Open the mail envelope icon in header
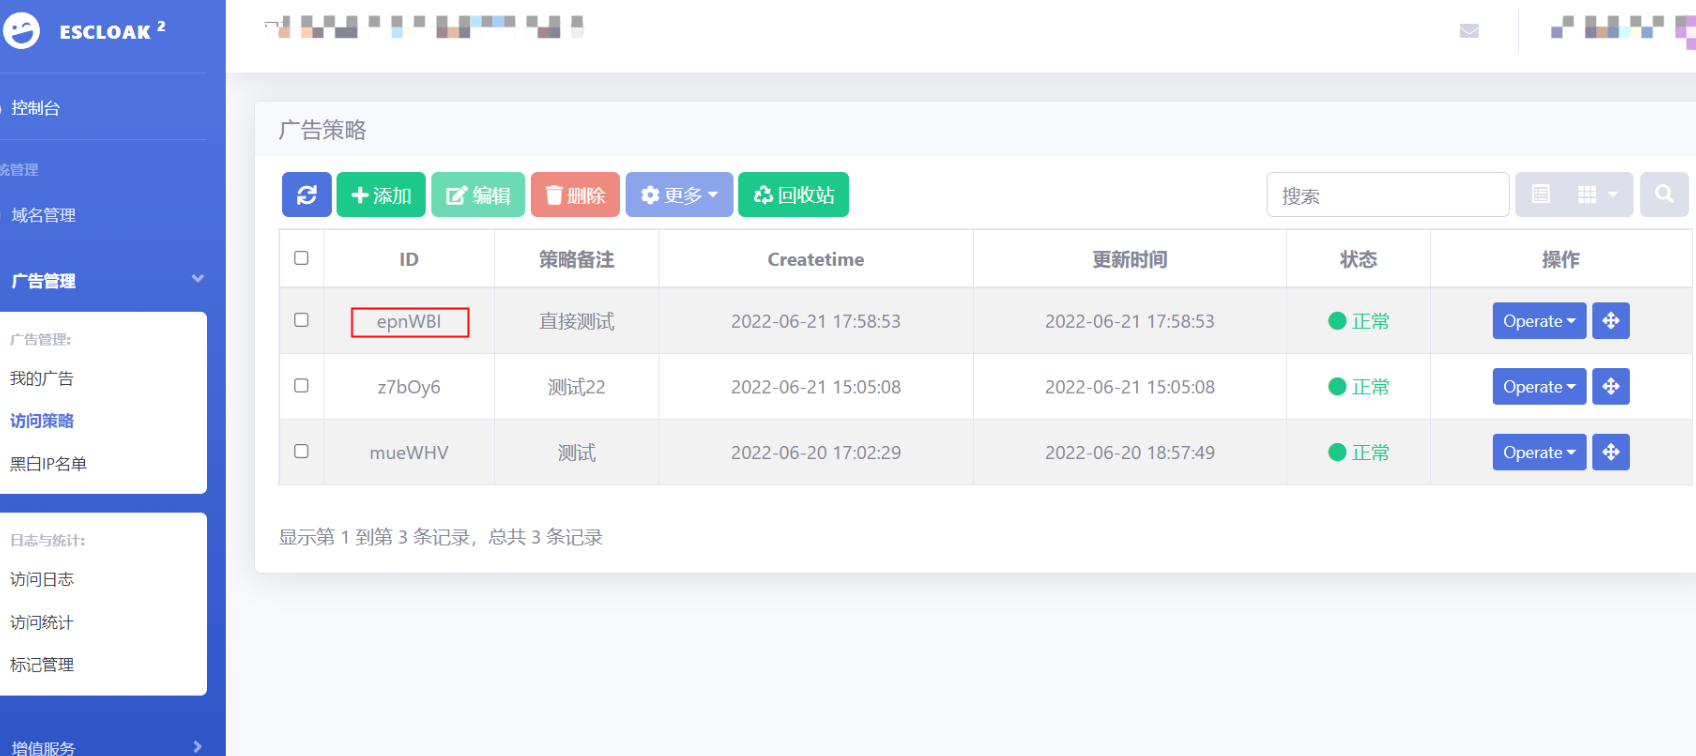The width and height of the screenshot is (1696, 756). pyautogui.click(x=1469, y=31)
